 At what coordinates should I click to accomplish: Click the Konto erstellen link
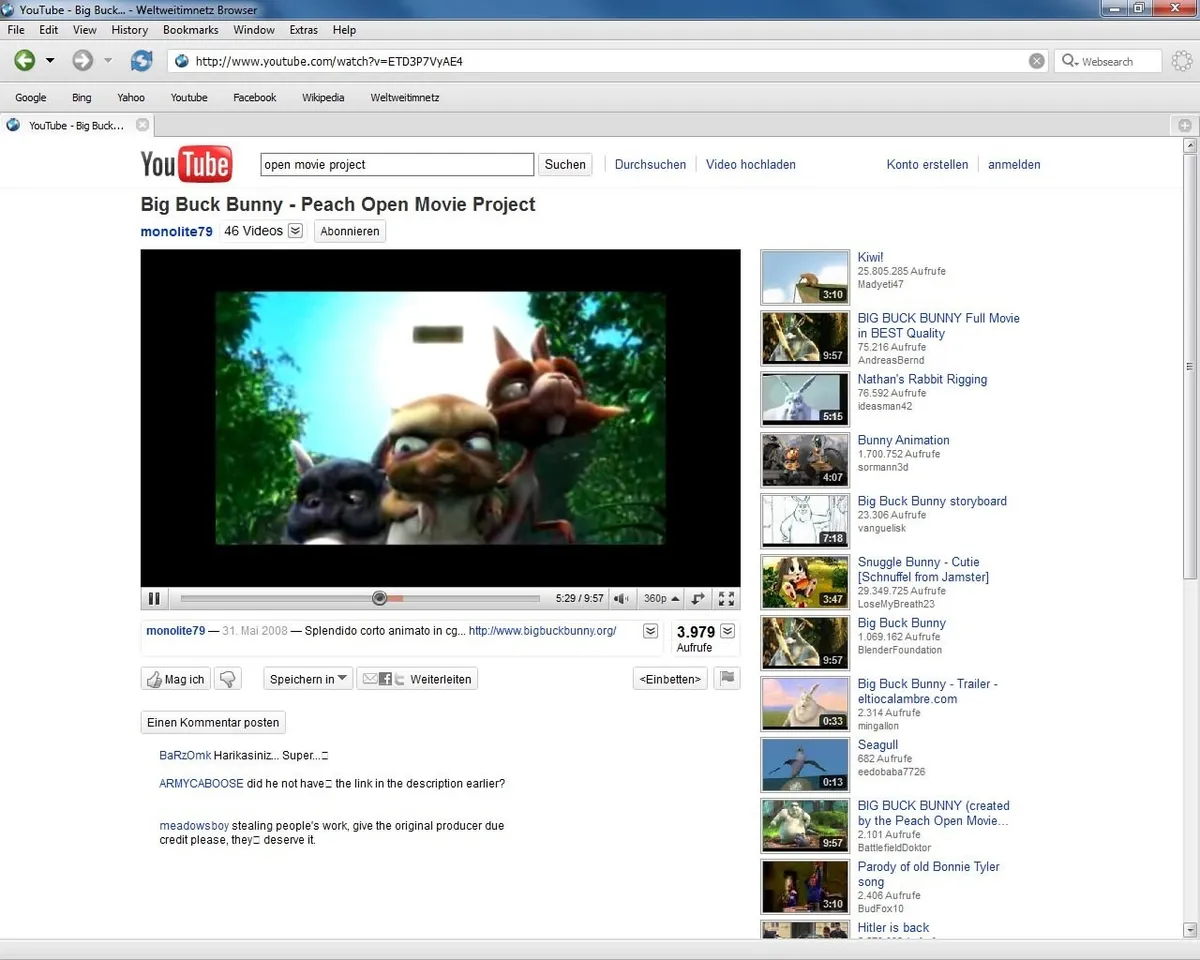(926, 164)
